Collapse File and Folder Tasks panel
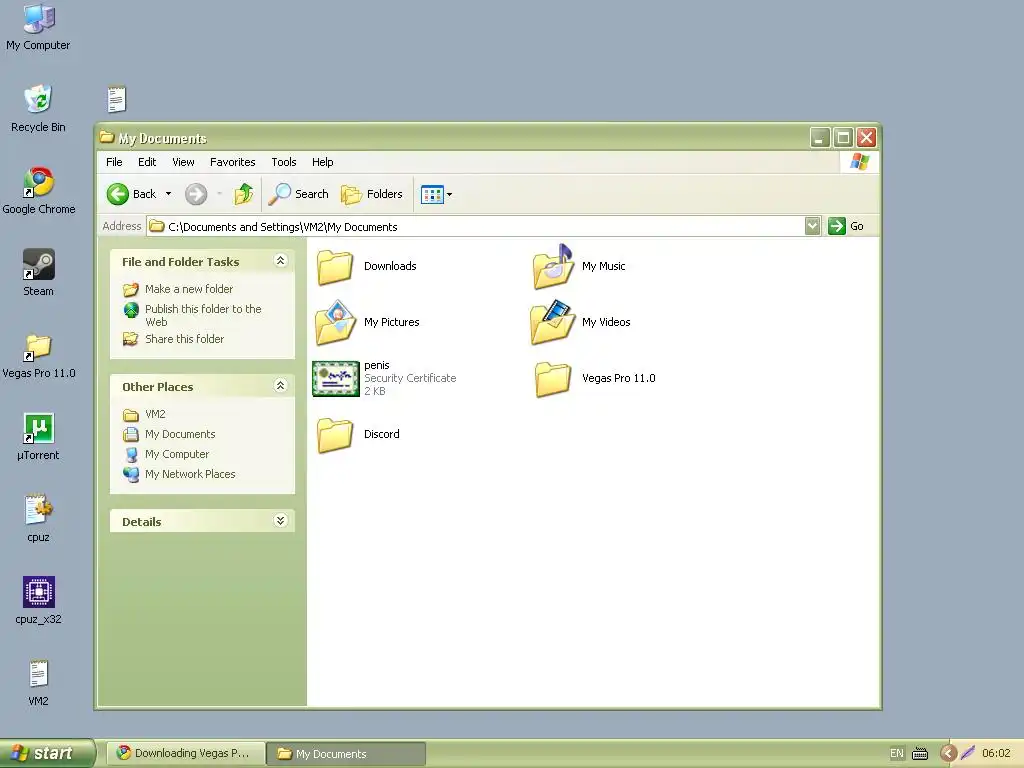Viewport: 1024px width, 768px height. pyautogui.click(x=281, y=261)
